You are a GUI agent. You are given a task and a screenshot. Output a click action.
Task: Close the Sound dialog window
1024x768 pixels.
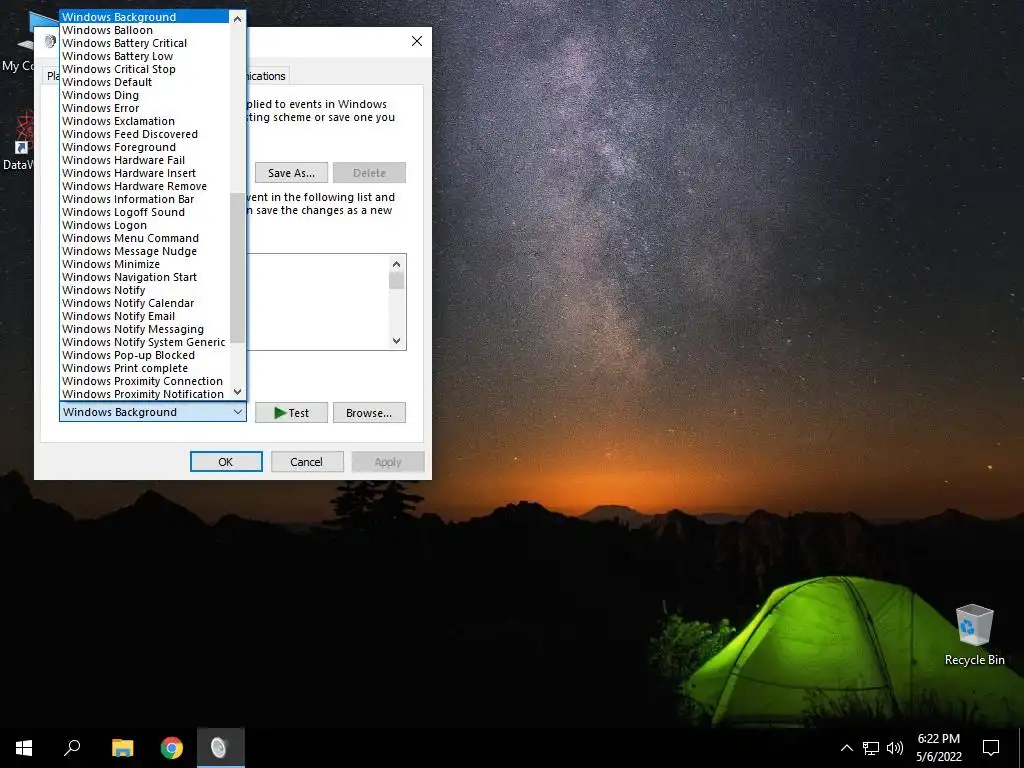pos(417,41)
